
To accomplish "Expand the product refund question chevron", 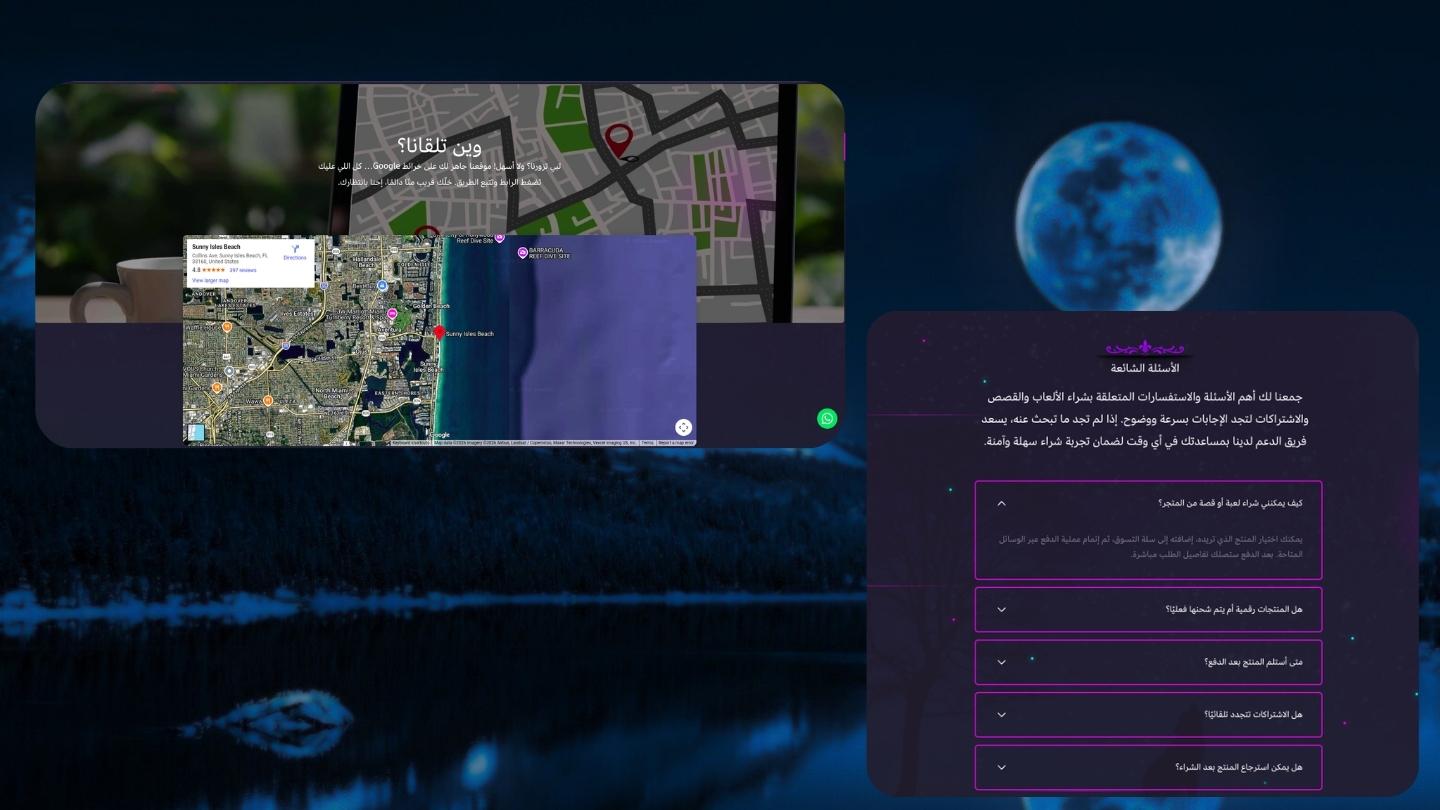I will 1001,767.
